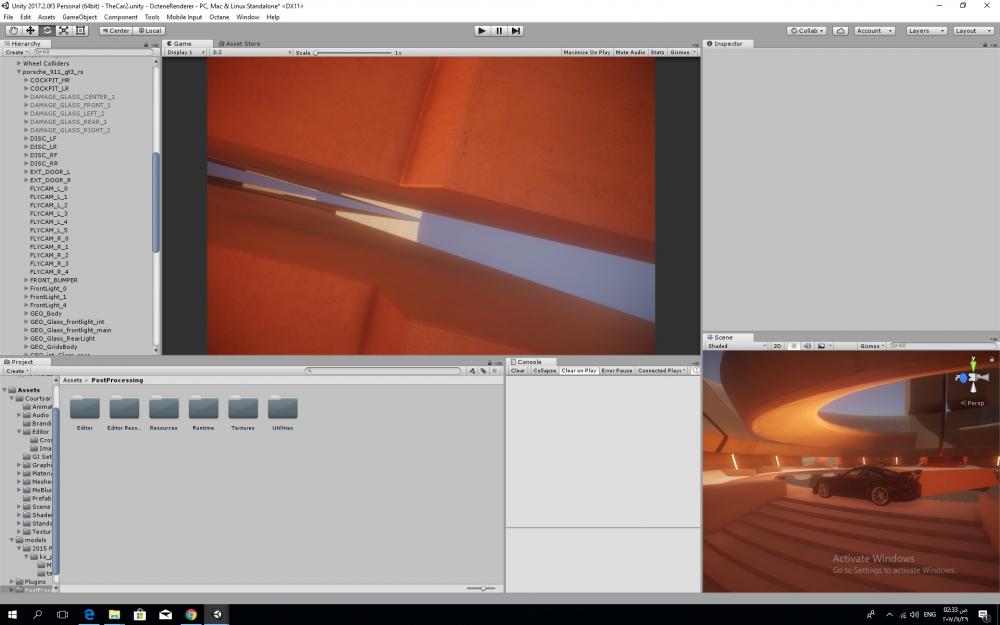Open the GameObject menu

pyautogui.click(x=80, y=17)
